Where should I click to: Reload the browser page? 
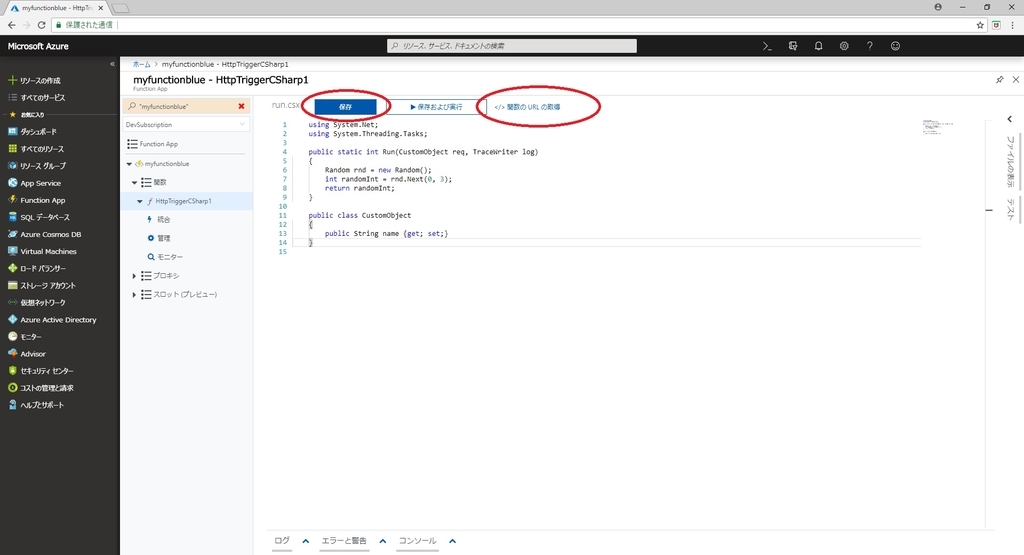click(41, 25)
